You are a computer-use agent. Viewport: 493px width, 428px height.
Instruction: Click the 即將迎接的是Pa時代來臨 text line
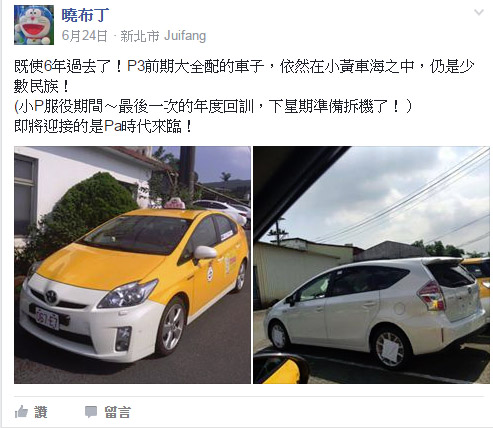tap(103, 126)
